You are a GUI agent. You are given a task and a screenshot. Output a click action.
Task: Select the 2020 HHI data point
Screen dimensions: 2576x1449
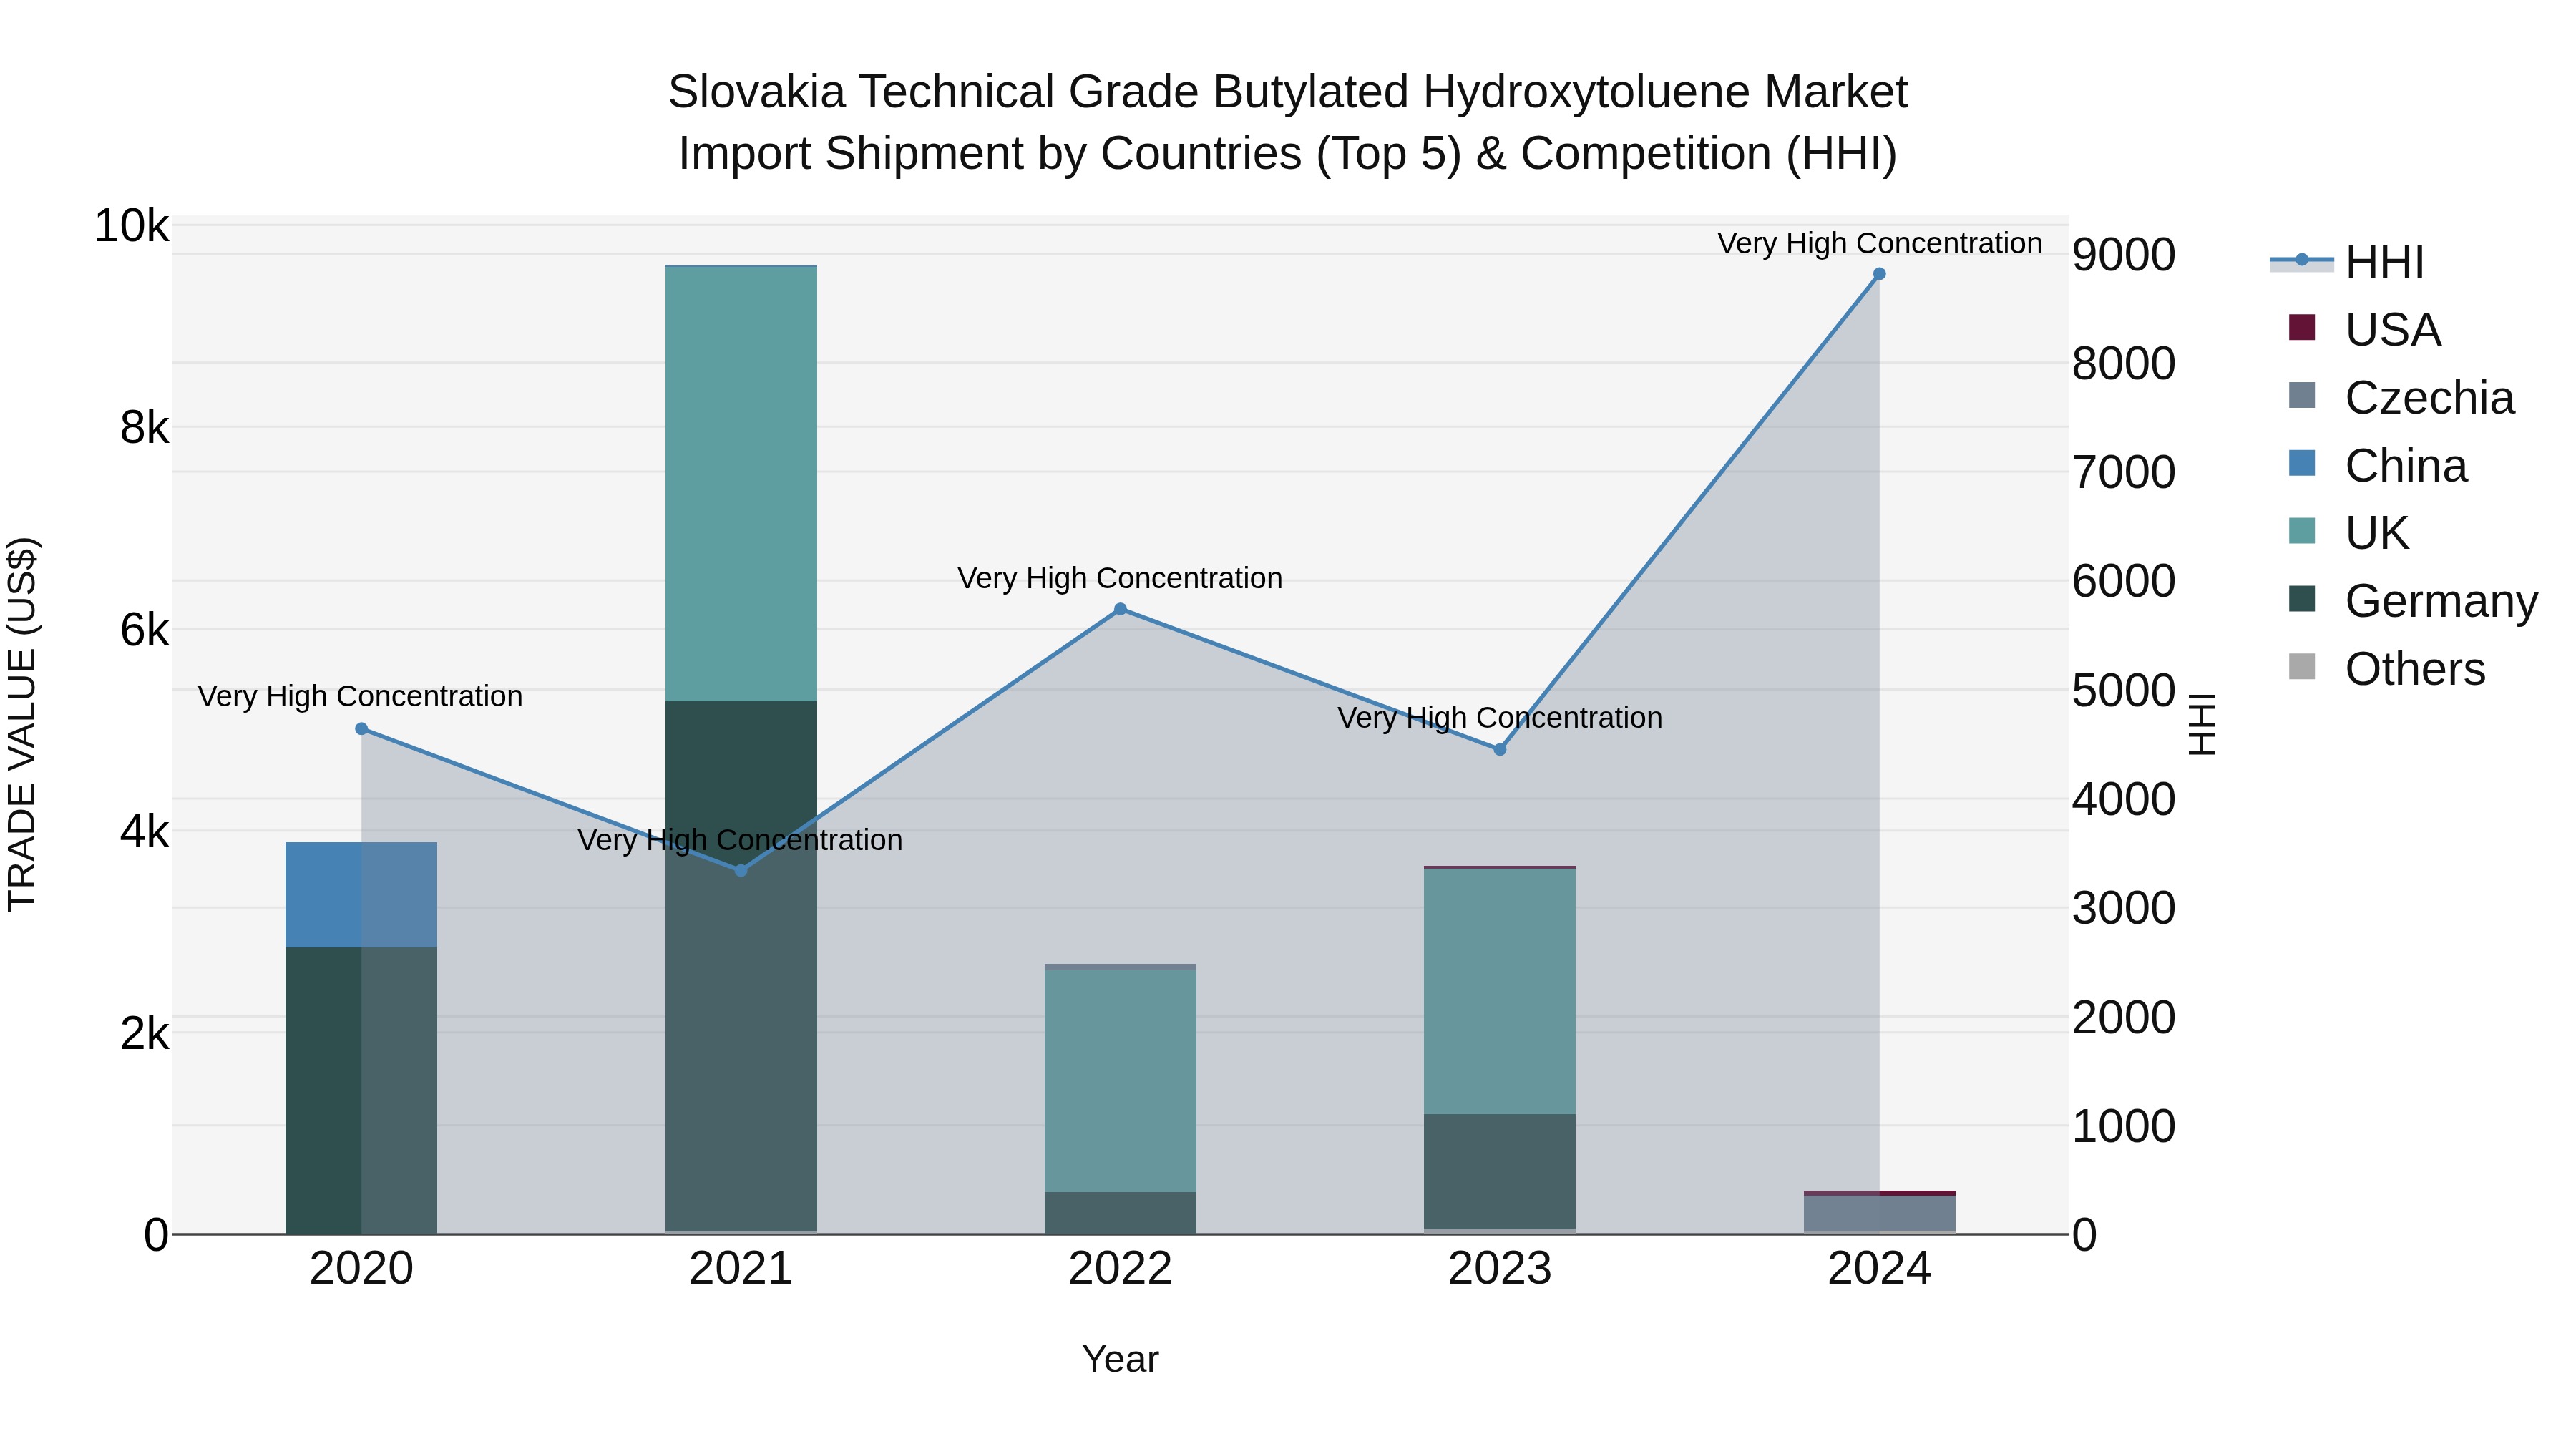coord(361,729)
